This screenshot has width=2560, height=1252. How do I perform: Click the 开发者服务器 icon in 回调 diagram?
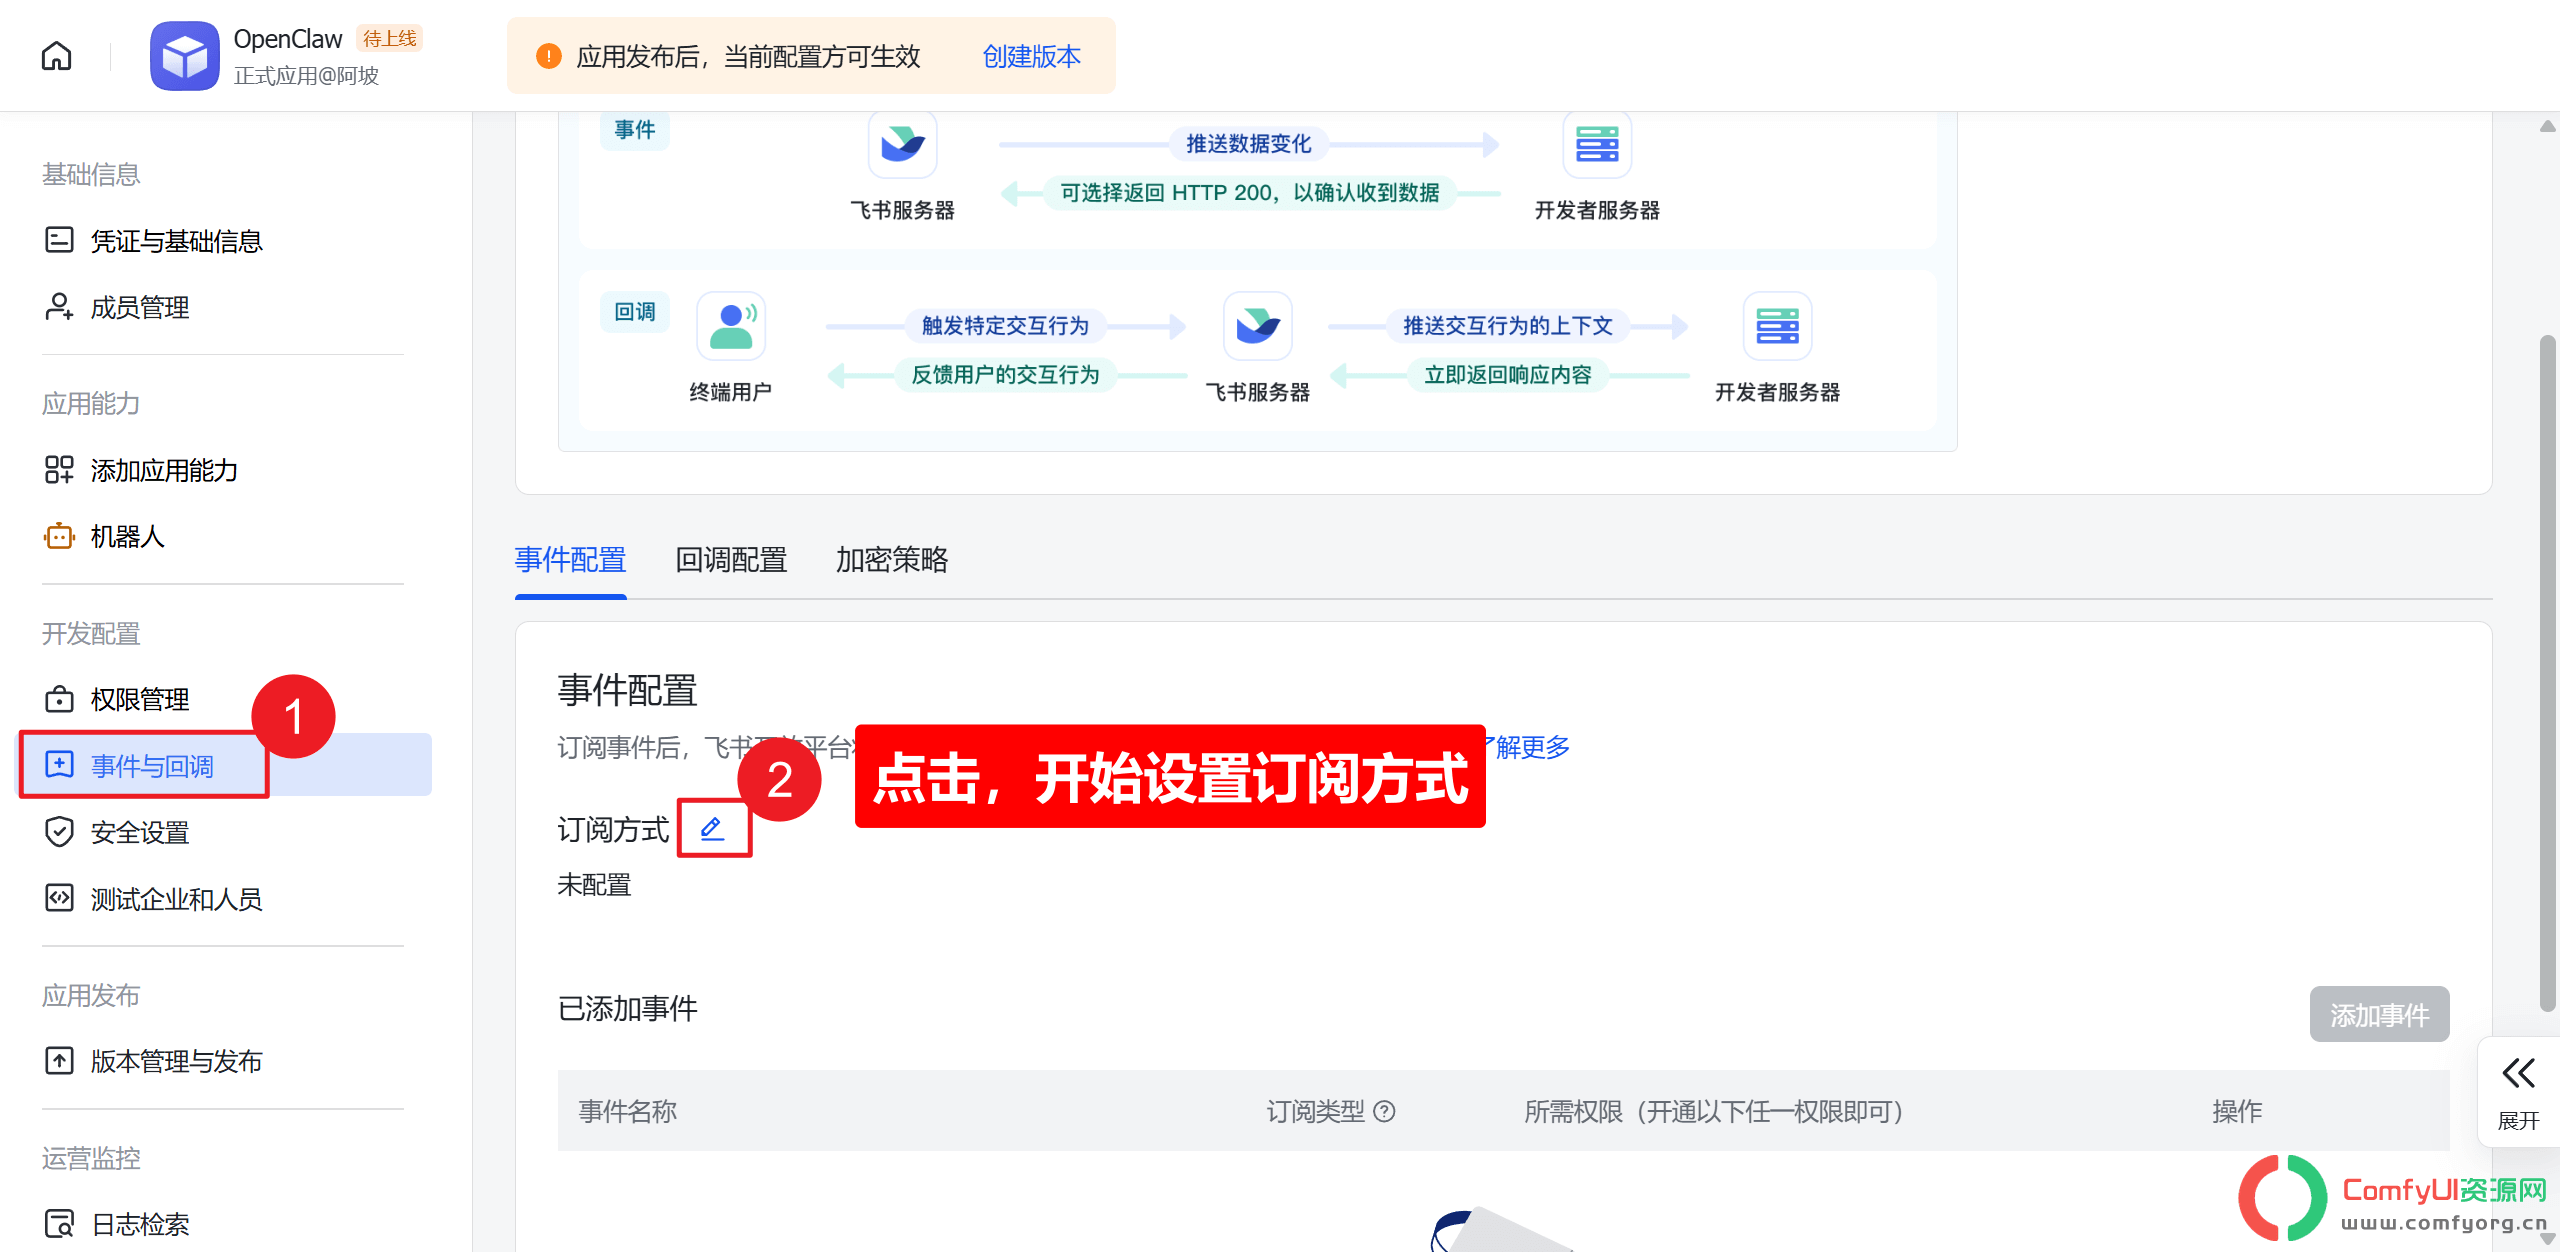click(x=1777, y=326)
